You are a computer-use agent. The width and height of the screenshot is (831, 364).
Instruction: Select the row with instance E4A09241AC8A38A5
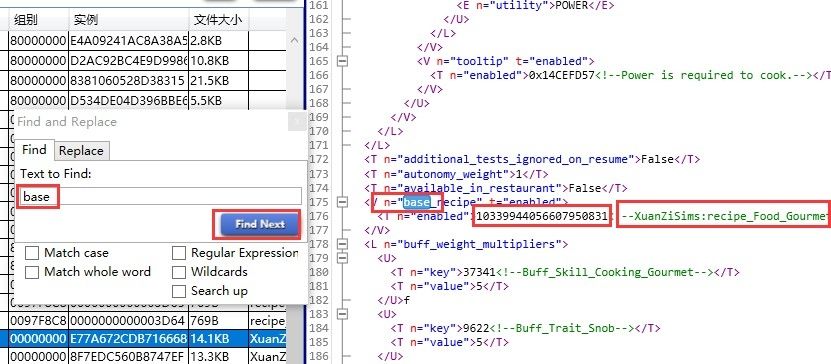tap(147, 41)
